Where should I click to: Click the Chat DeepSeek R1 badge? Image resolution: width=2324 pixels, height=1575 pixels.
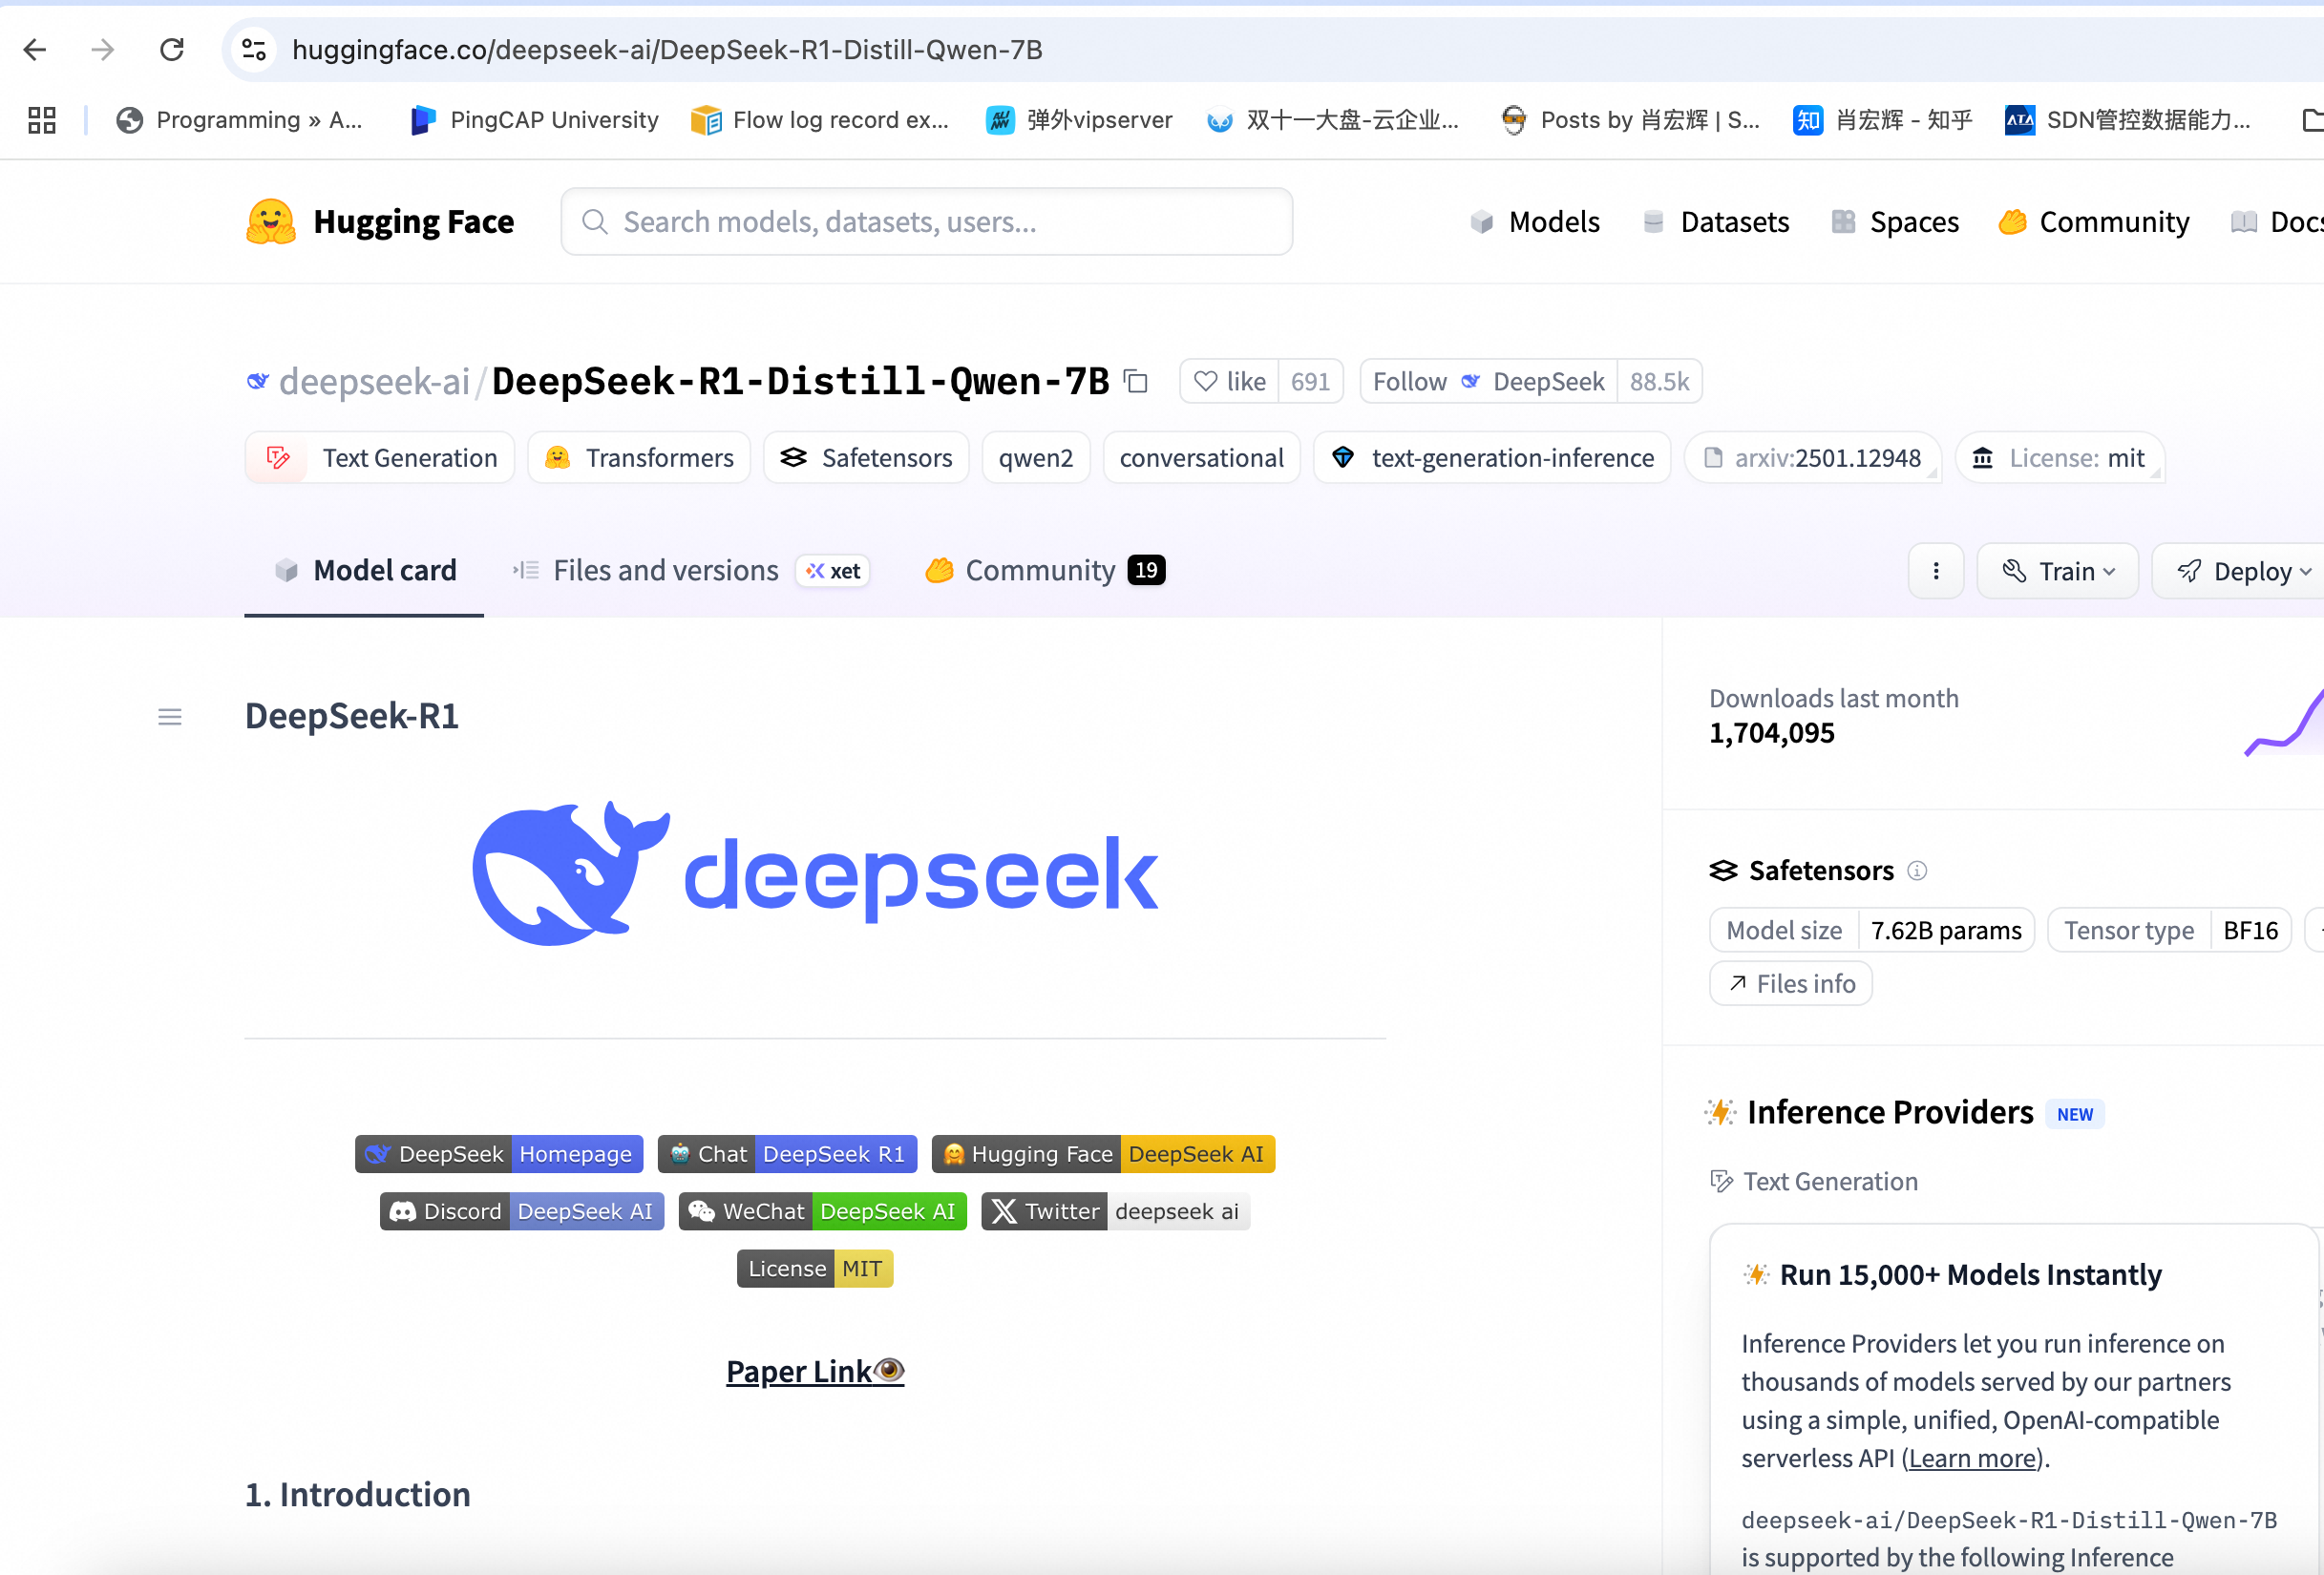(787, 1153)
